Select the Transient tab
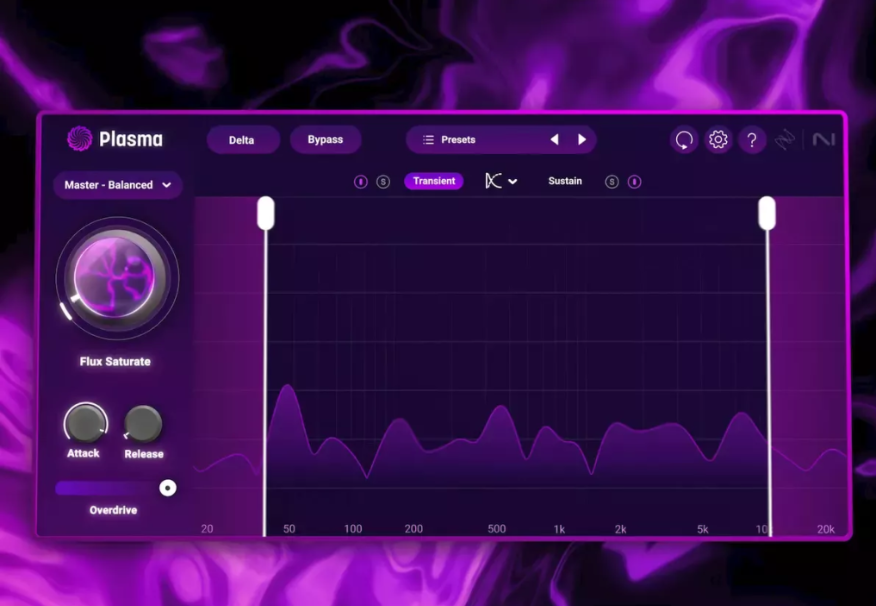 click(x=434, y=181)
